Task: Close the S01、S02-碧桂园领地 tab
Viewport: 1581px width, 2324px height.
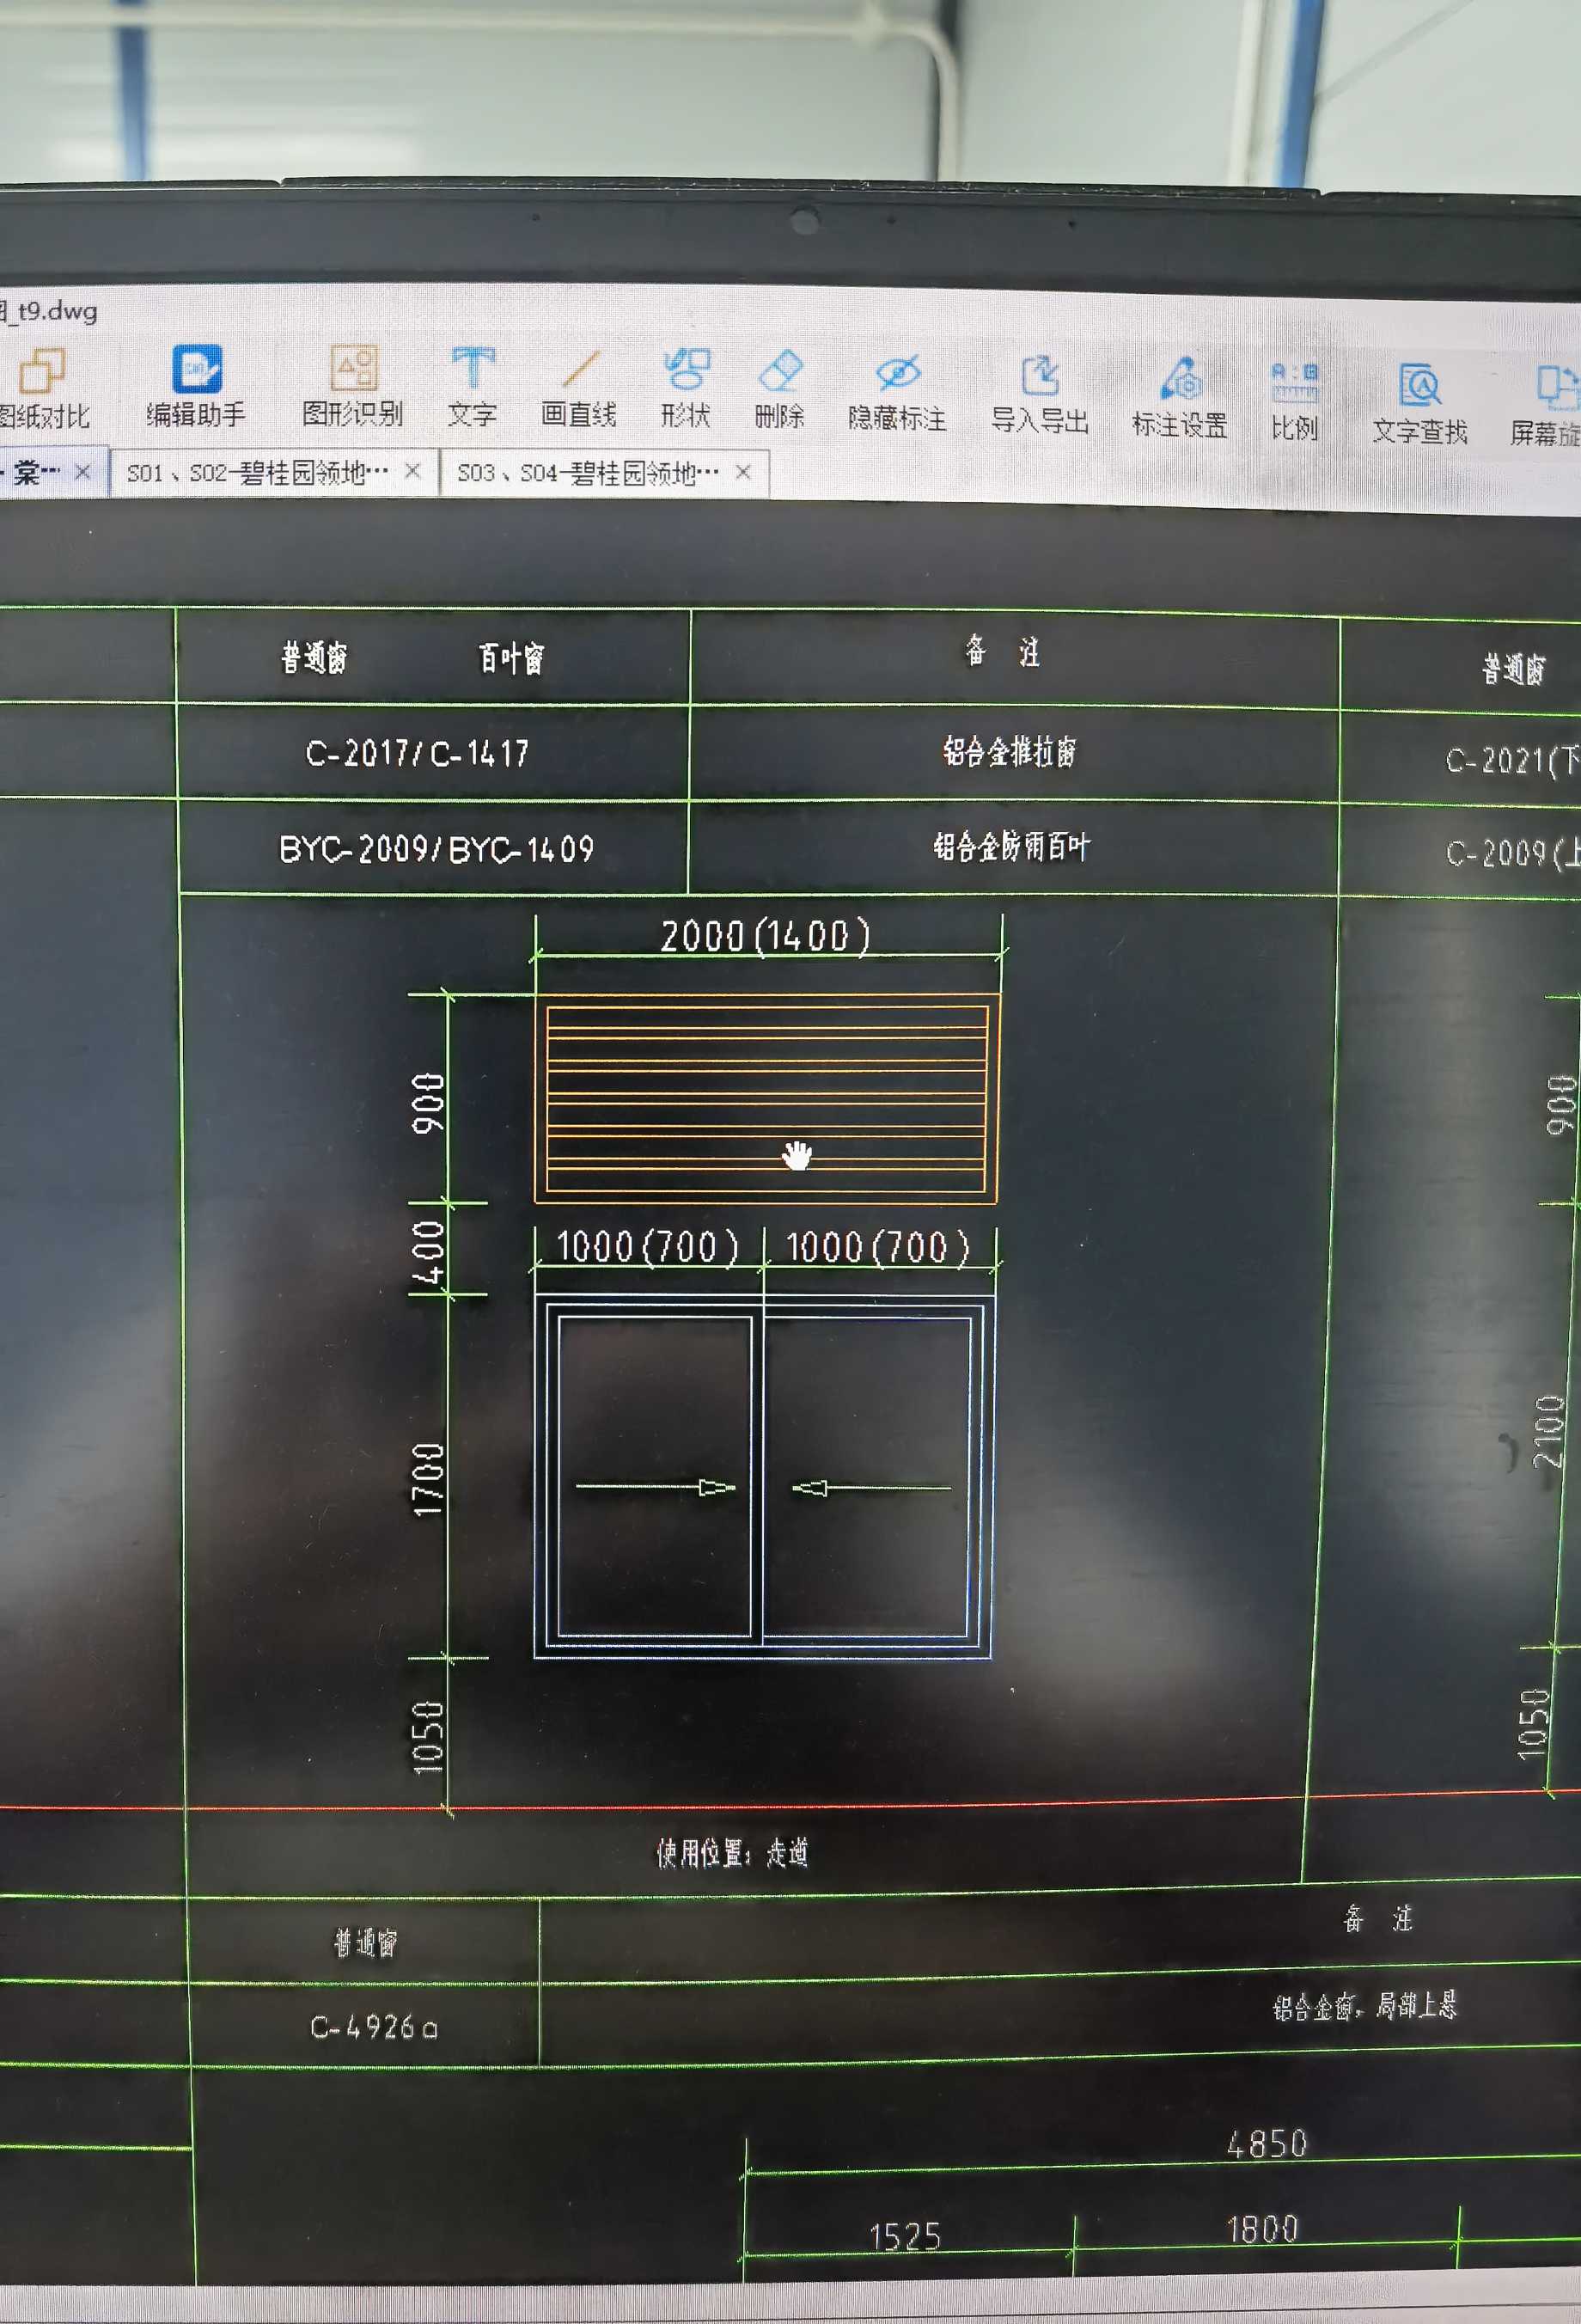Action: tap(412, 471)
